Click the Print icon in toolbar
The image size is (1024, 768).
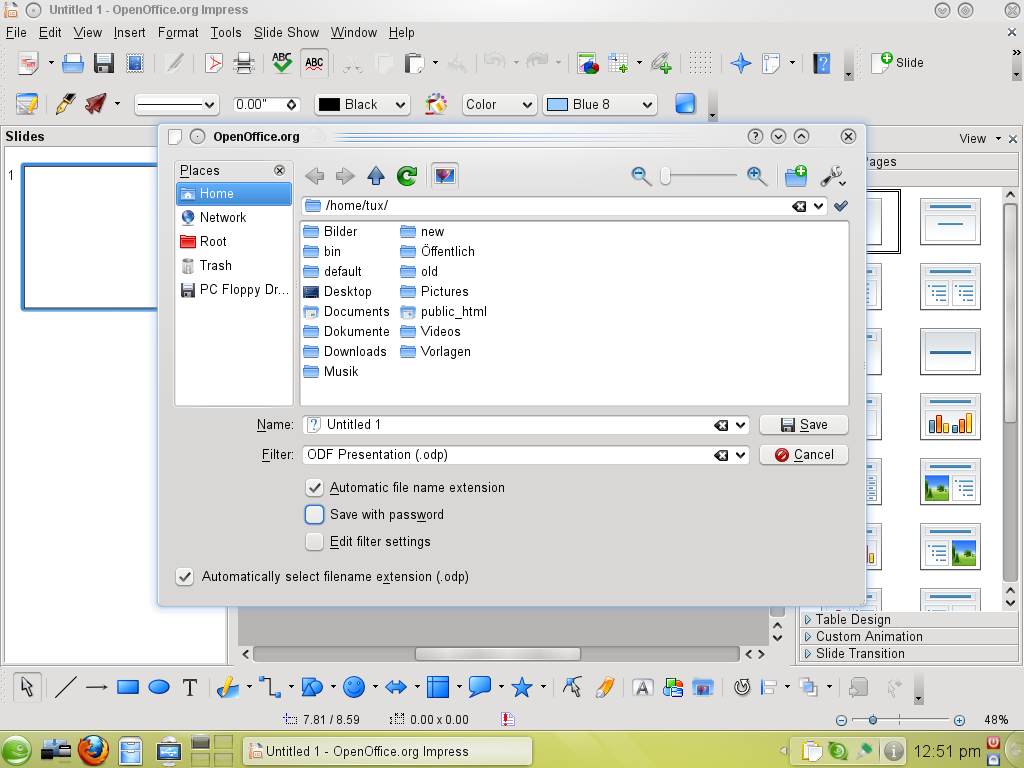244,63
